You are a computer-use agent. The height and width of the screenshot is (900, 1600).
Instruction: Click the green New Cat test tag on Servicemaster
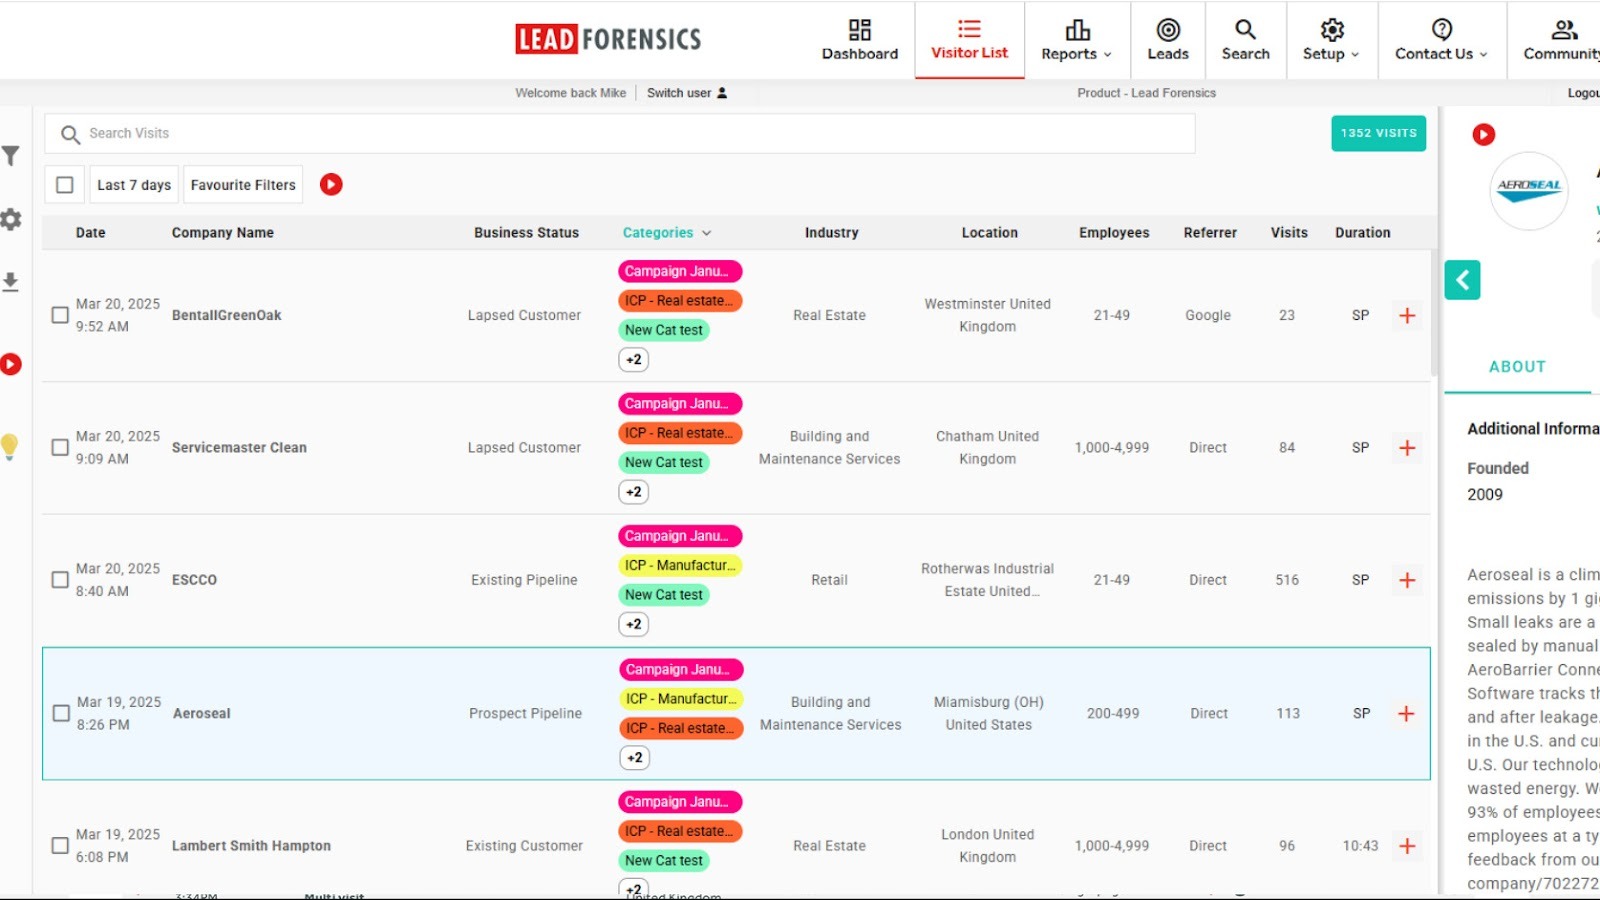pos(664,462)
